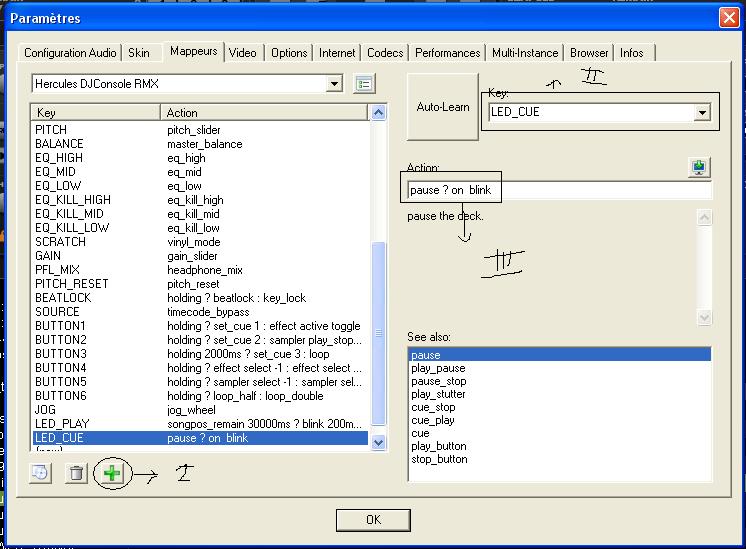Viewport: 746px width, 549px height.
Task: Click the green arrow icon by the Action label
Action: click(699, 167)
